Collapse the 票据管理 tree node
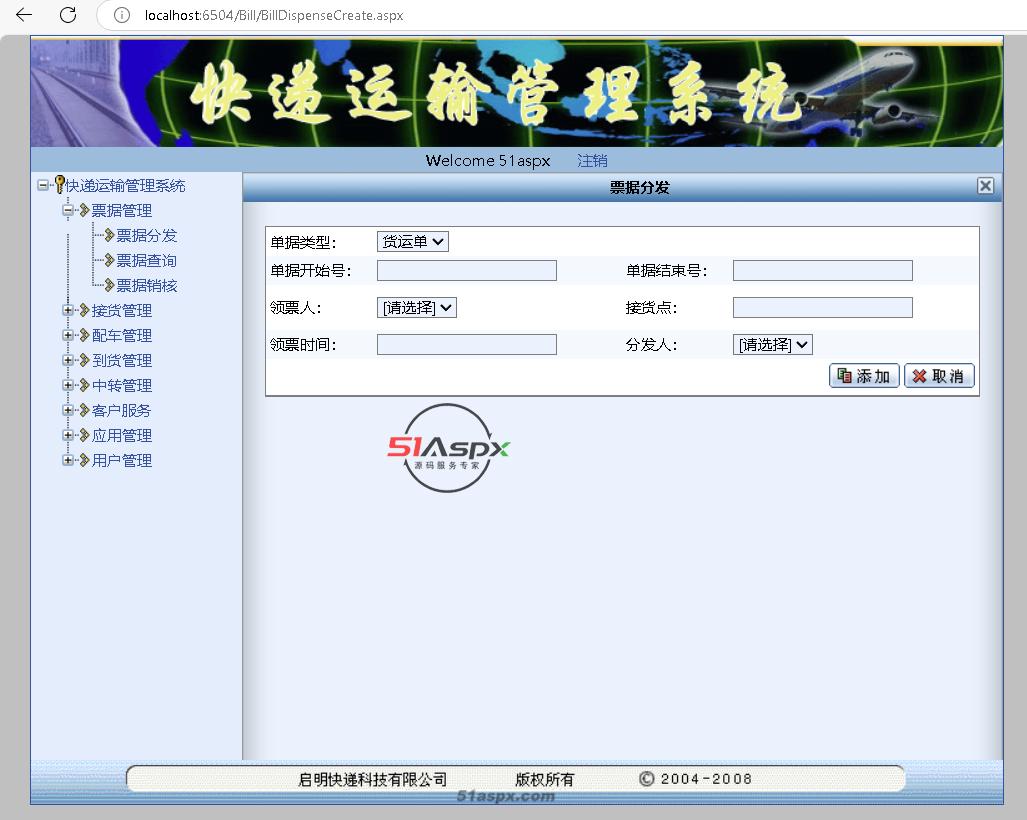The image size is (1027, 820). click(67, 210)
